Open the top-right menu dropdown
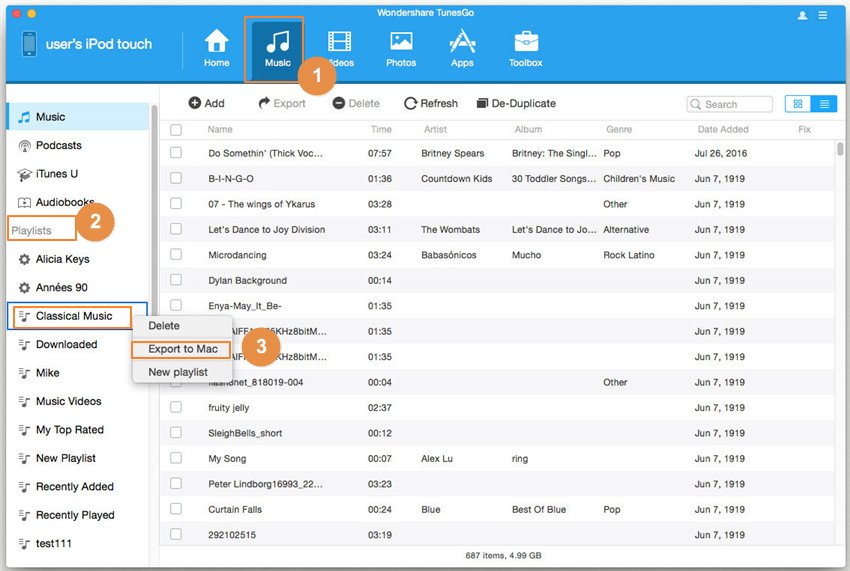This screenshot has height=571, width=850. pos(824,15)
